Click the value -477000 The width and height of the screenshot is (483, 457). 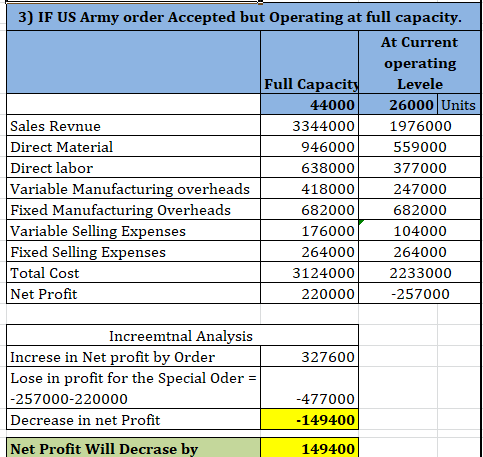(x=310, y=388)
